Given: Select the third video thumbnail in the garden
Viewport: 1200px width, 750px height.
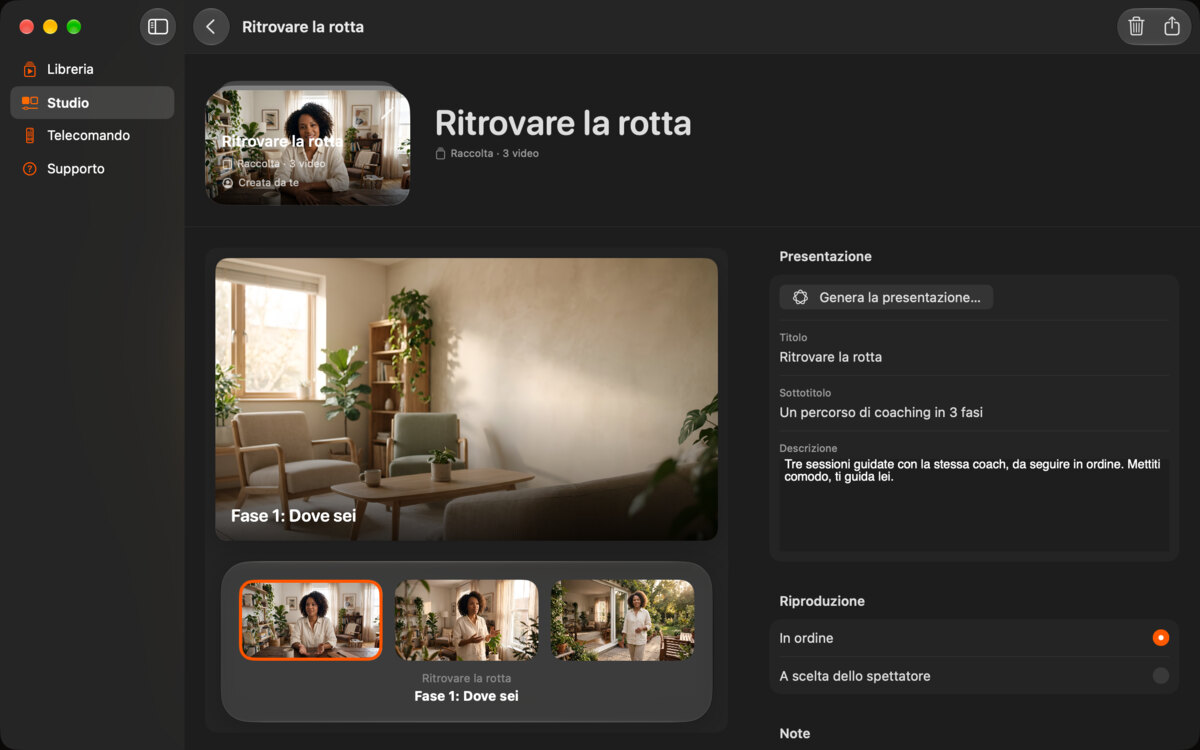Looking at the screenshot, I should (623, 620).
